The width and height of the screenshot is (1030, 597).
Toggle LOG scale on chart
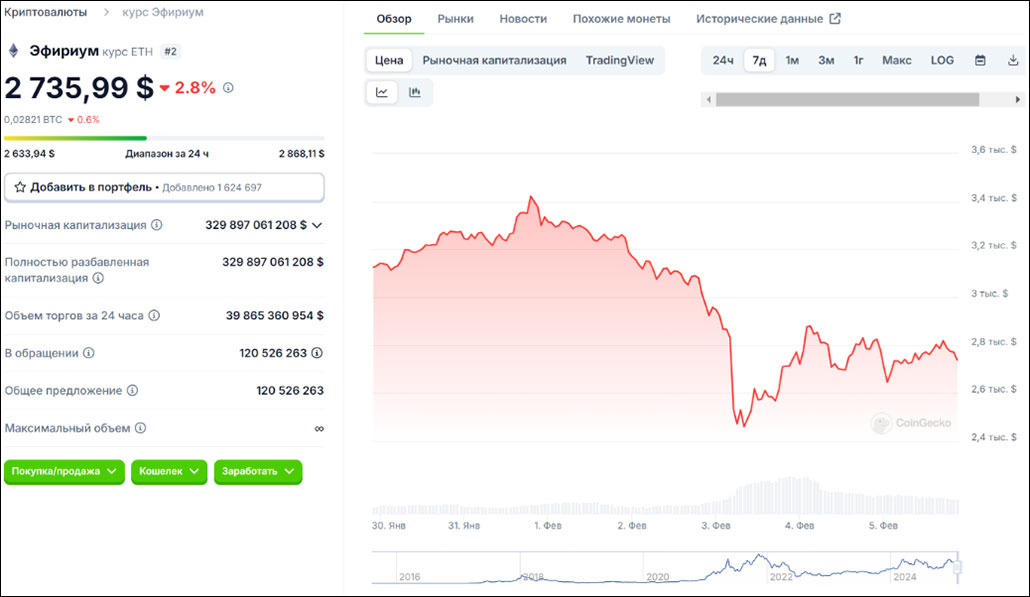tap(942, 60)
